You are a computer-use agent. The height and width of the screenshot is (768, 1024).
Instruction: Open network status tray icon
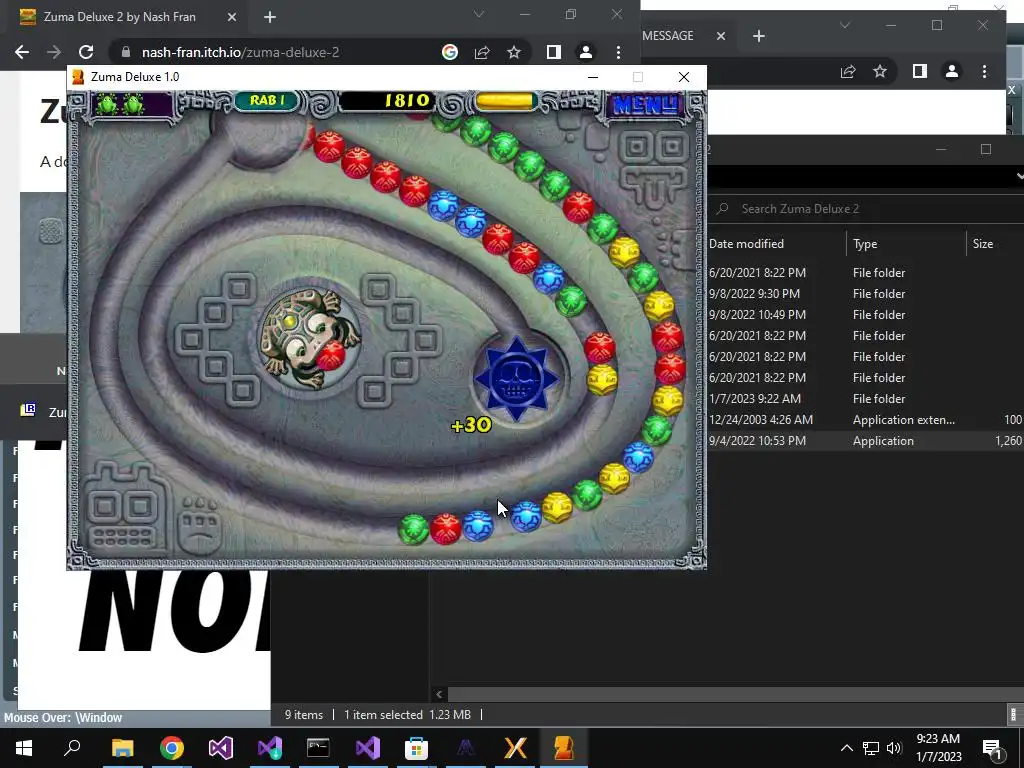click(x=871, y=748)
